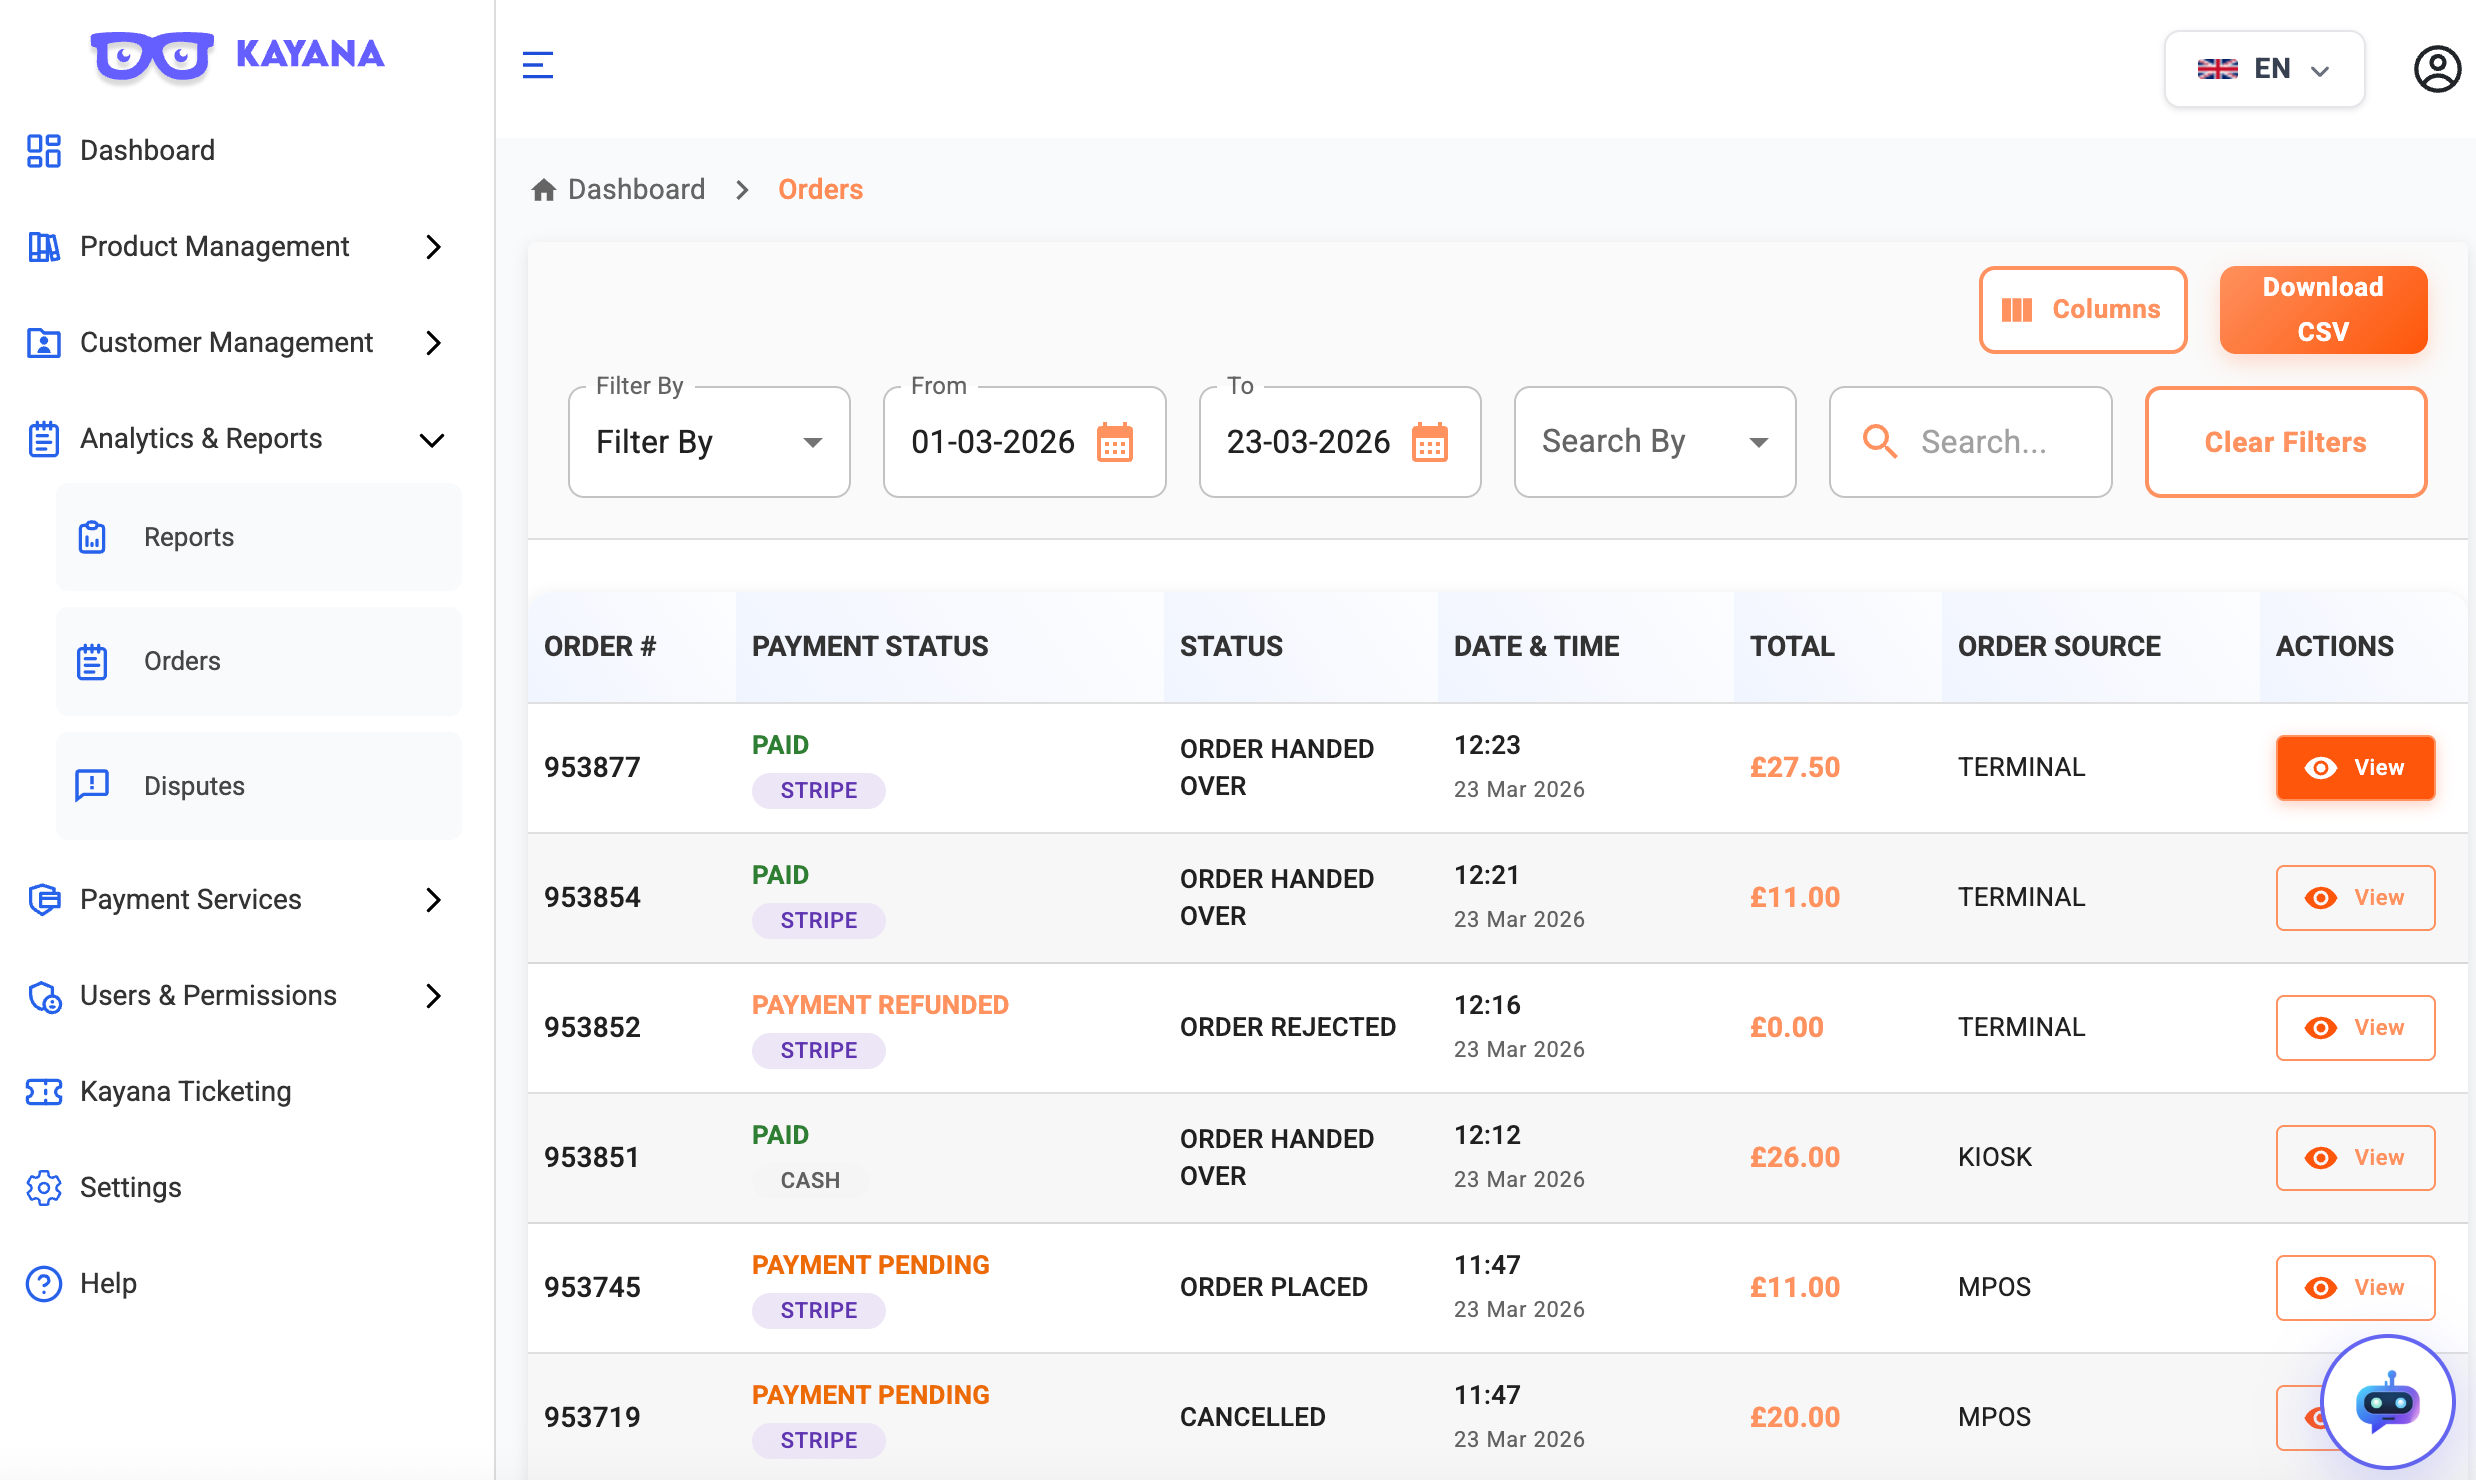Open the From date calendar picker
2476x1480 pixels.
pyautogui.click(x=1115, y=442)
